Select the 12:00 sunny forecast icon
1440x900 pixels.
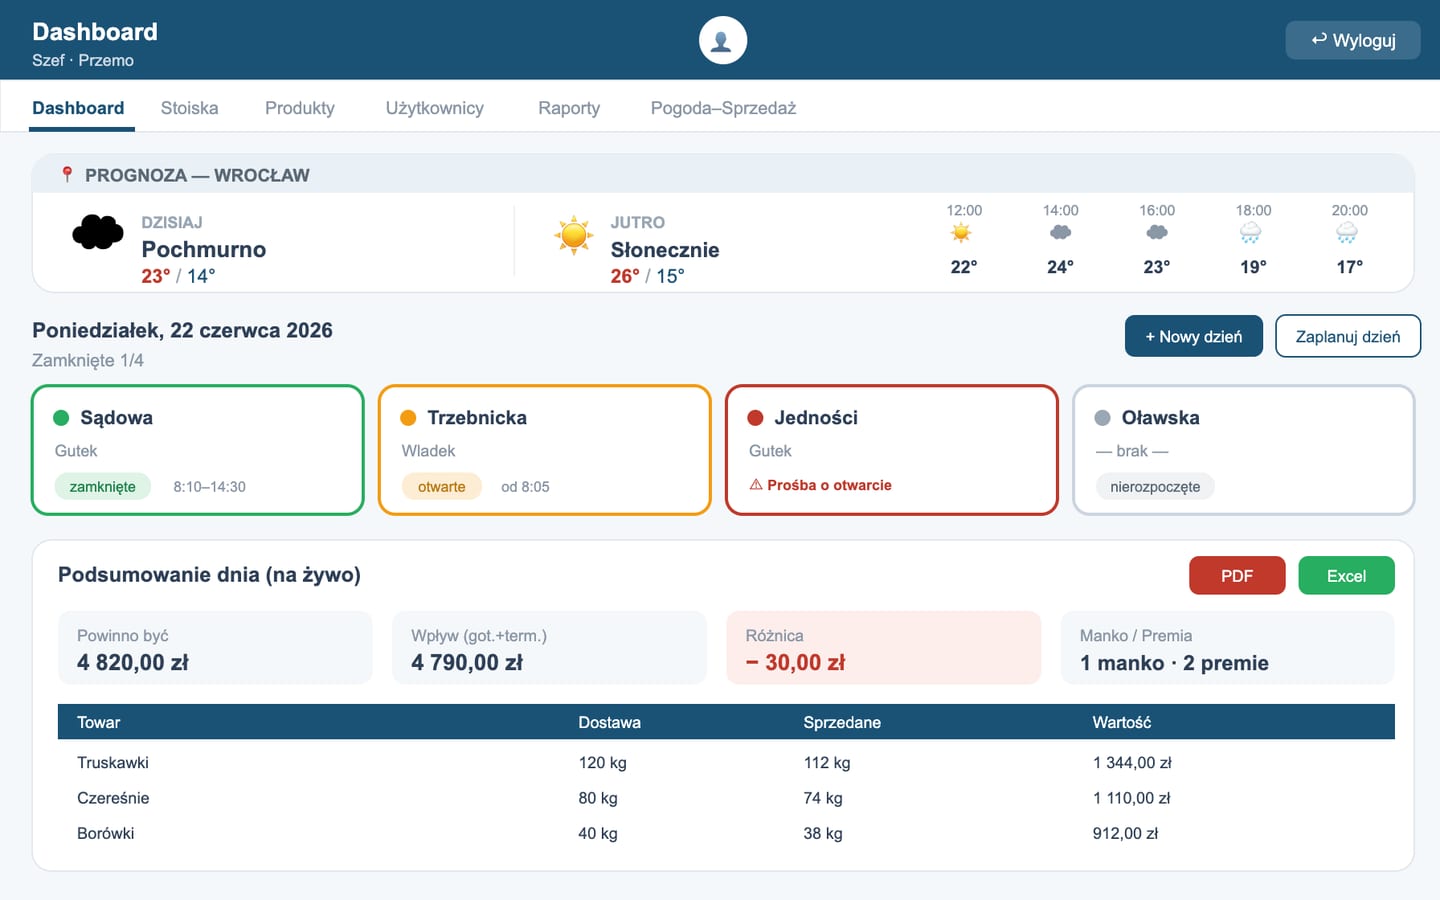pos(962,233)
